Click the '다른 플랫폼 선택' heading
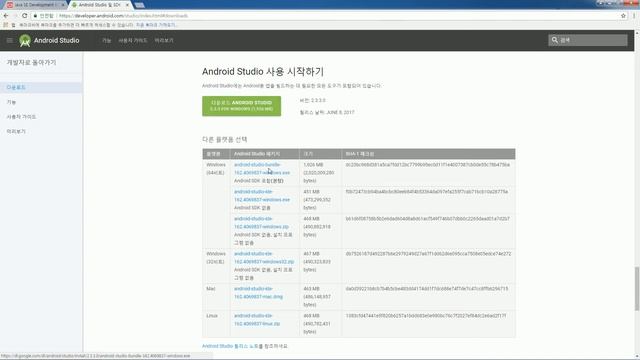This screenshot has height=360, width=640. (x=225, y=140)
